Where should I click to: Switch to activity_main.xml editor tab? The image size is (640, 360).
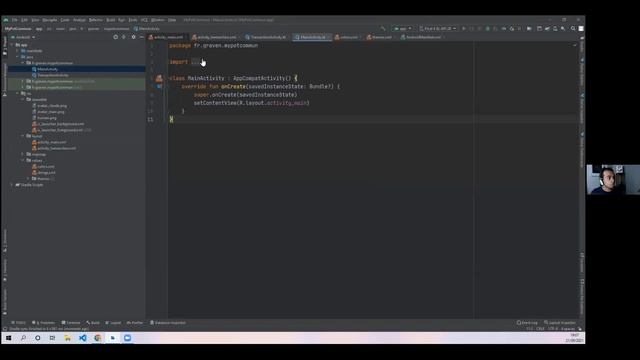(x=167, y=37)
